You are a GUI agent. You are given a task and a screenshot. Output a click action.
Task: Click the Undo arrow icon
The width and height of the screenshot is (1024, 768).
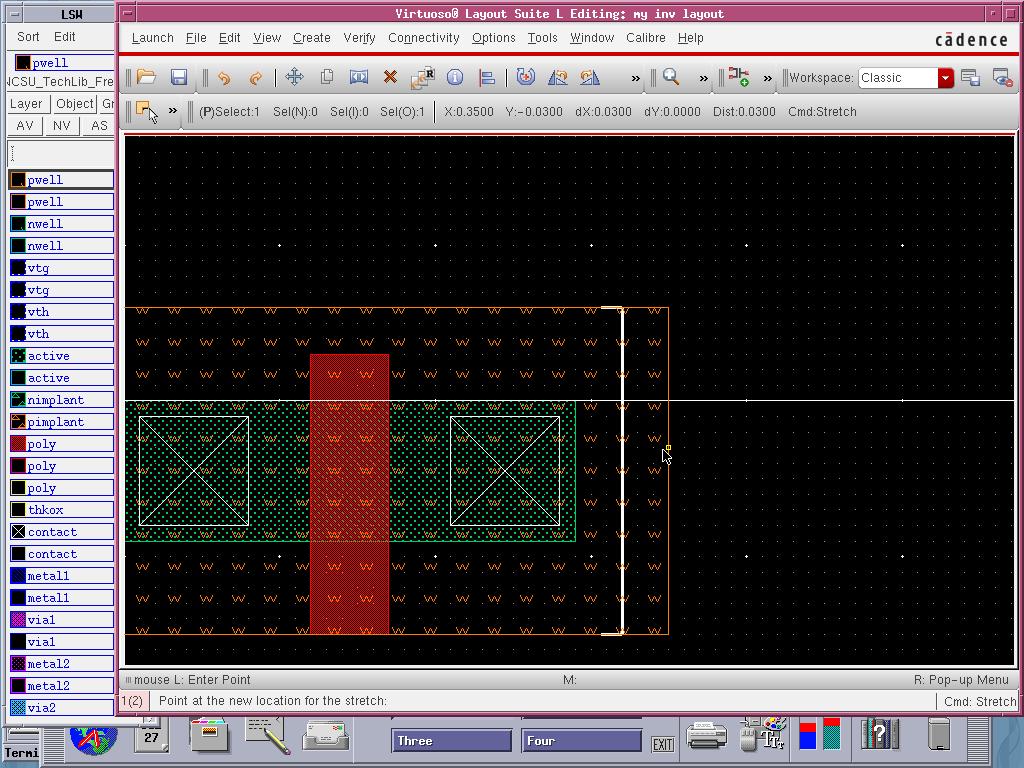[x=224, y=78]
